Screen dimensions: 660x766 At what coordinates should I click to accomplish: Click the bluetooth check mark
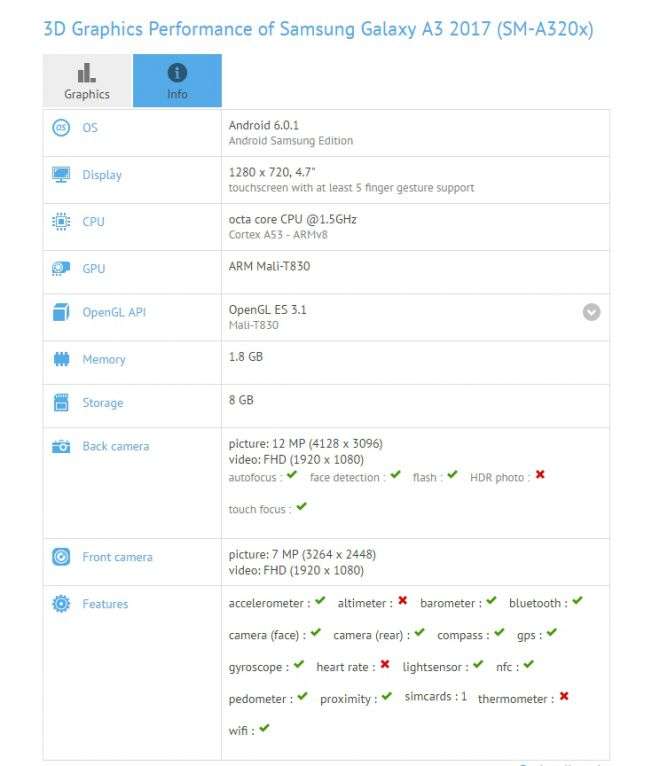pos(577,600)
